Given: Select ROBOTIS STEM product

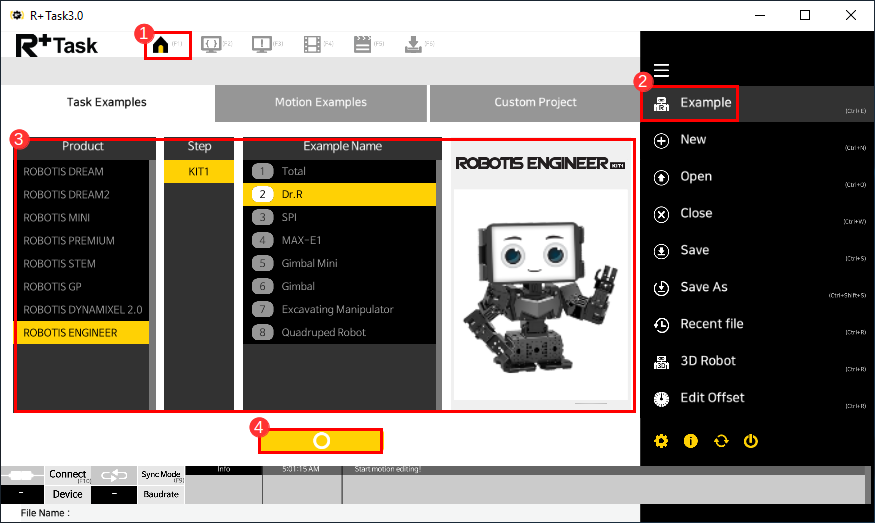Looking at the screenshot, I should click(x=82, y=263).
